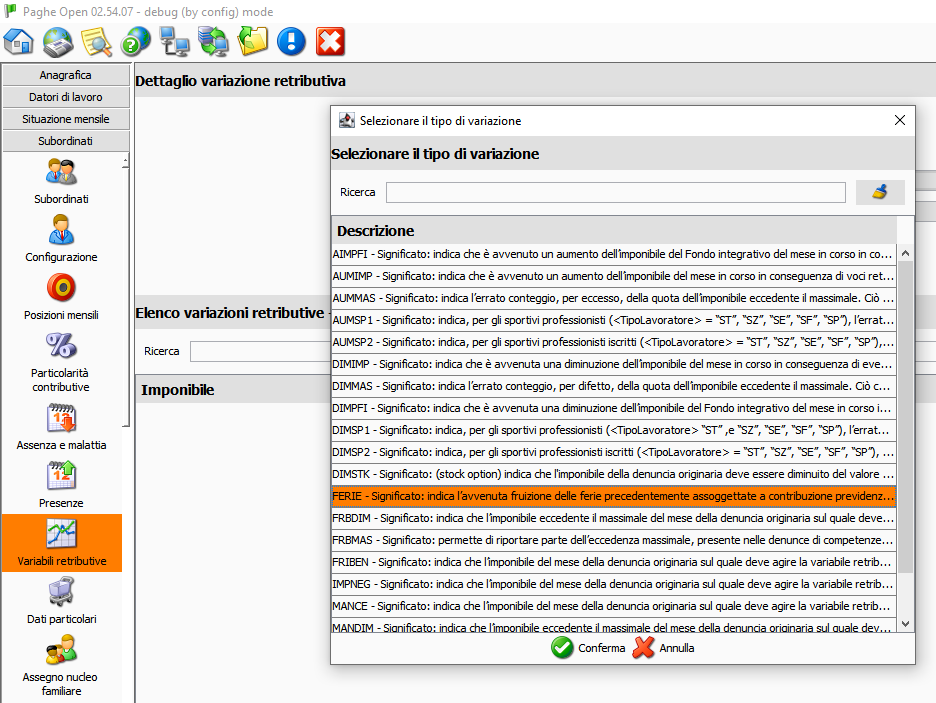Click the list scrollbar down arrow
Image resolution: width=936 pixels, height=703 pixels.
[x=905, y=624]
